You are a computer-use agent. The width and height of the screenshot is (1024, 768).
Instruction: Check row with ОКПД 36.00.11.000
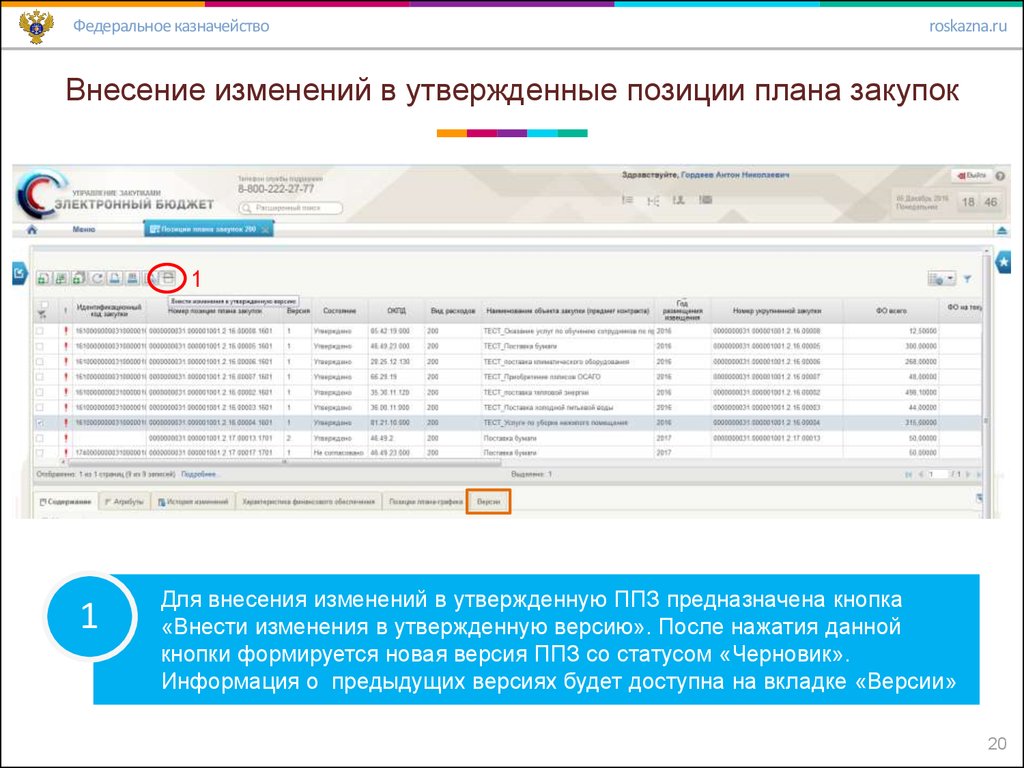(x=40, y=408)
